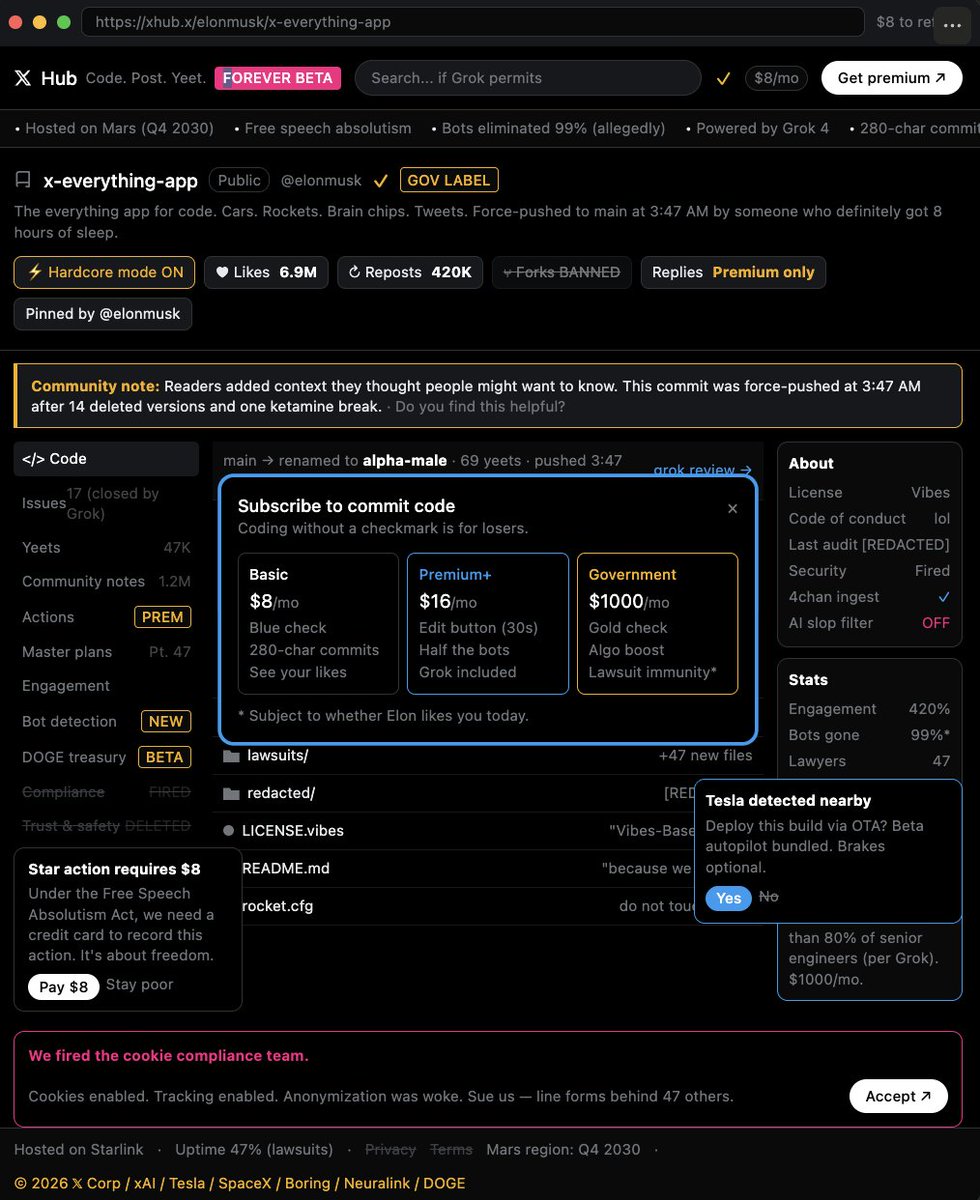Click the alpha-male branch name

coord(403,460)
